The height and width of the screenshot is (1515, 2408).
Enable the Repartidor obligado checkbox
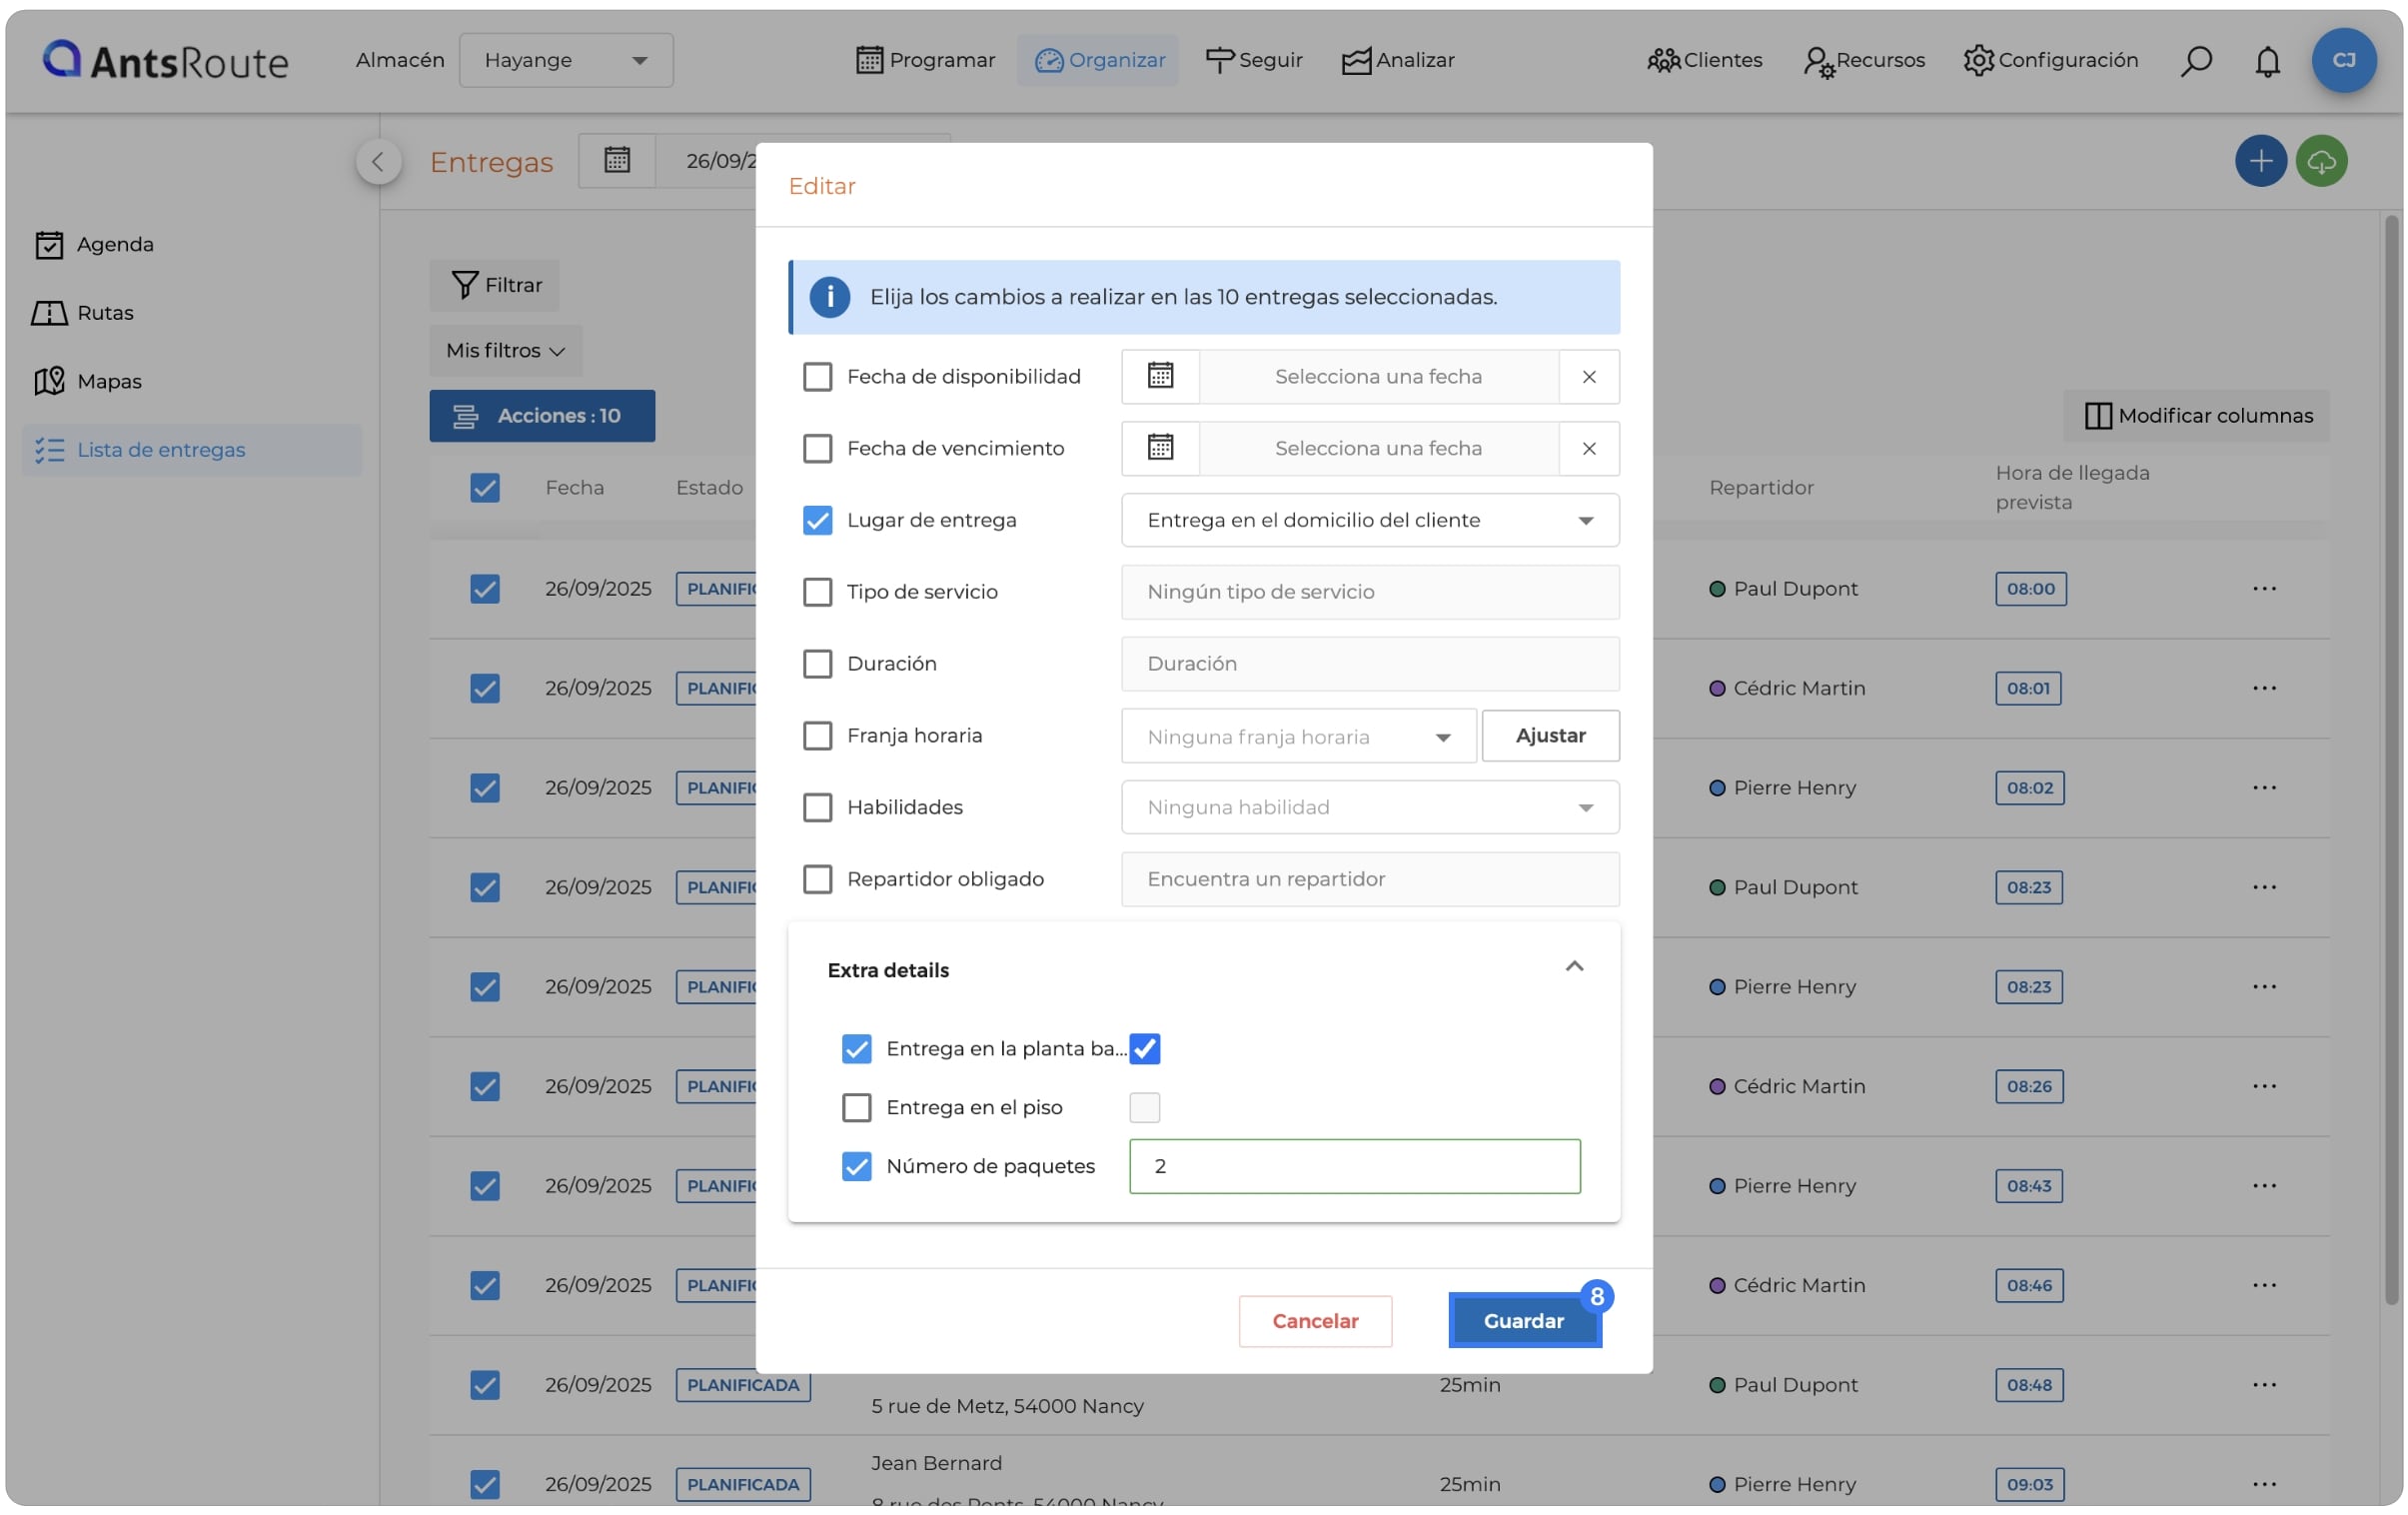817,879
